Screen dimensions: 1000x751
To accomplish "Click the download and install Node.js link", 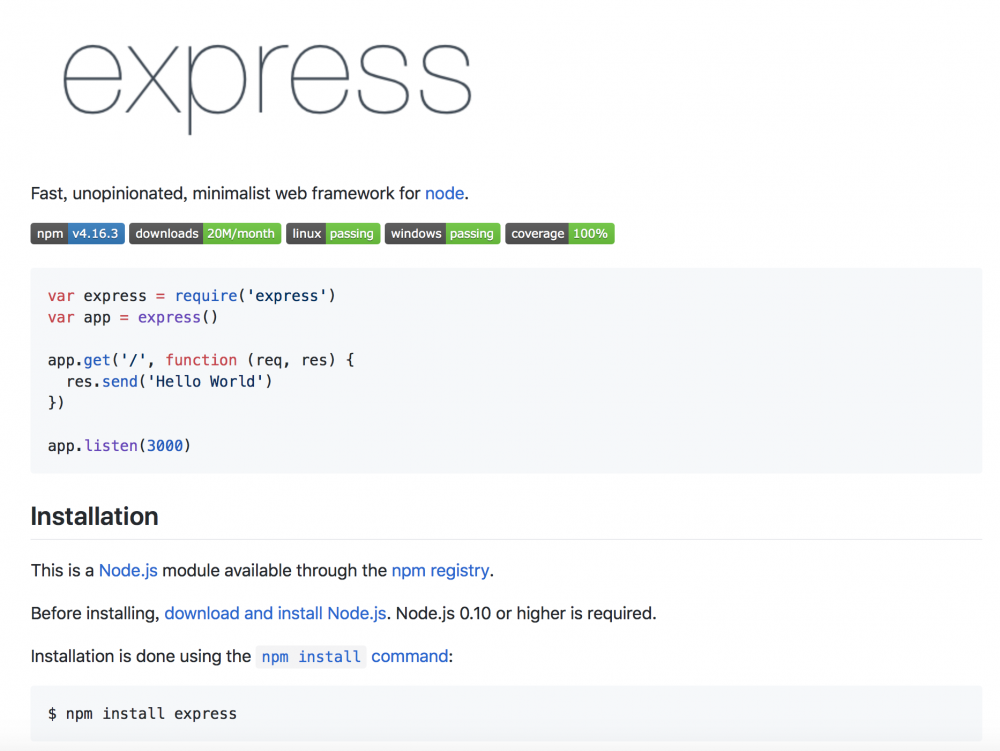I will coord(275,614).
